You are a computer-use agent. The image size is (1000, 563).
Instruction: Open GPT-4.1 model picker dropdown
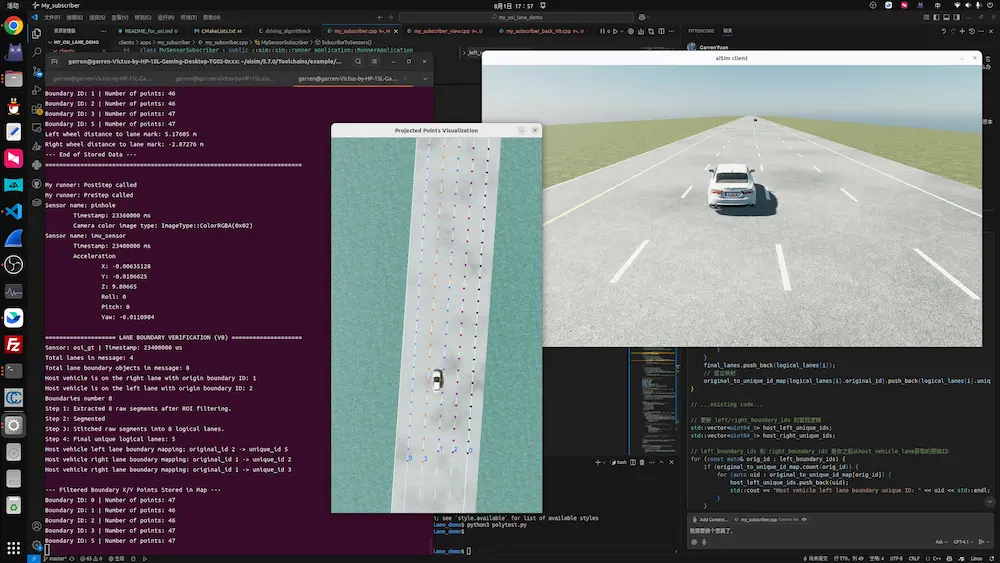tap(963, 542)
